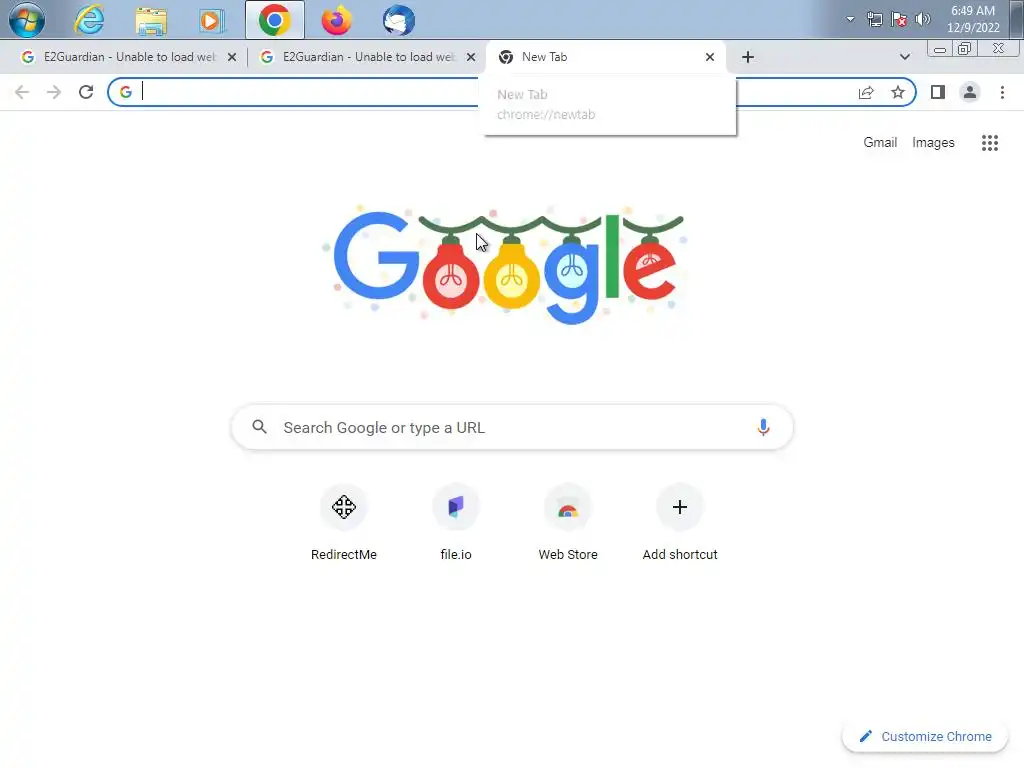
Task: Open the Chrome profile avatar
Action: (970, 92)
